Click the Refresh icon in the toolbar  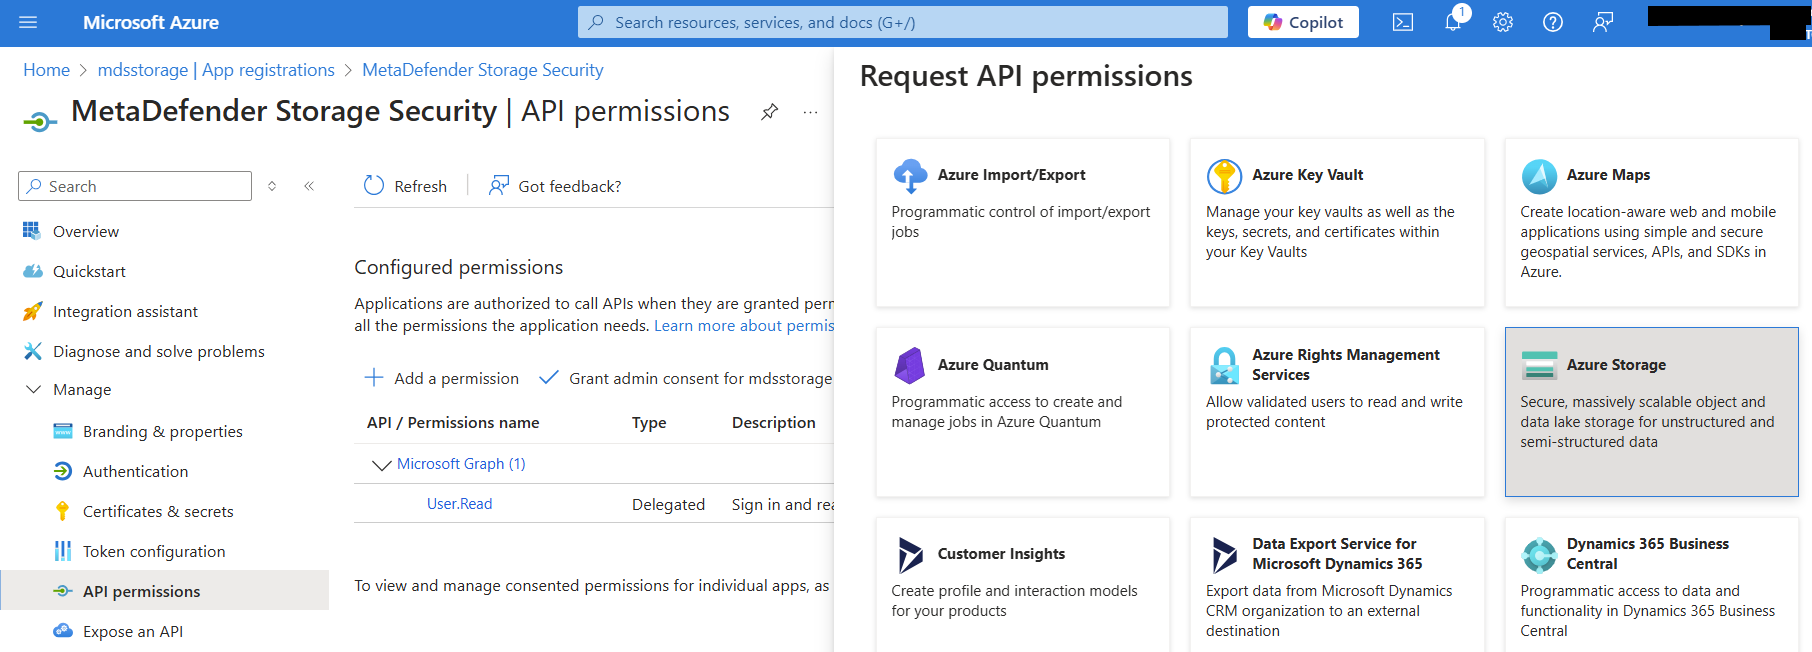[374, 186]
